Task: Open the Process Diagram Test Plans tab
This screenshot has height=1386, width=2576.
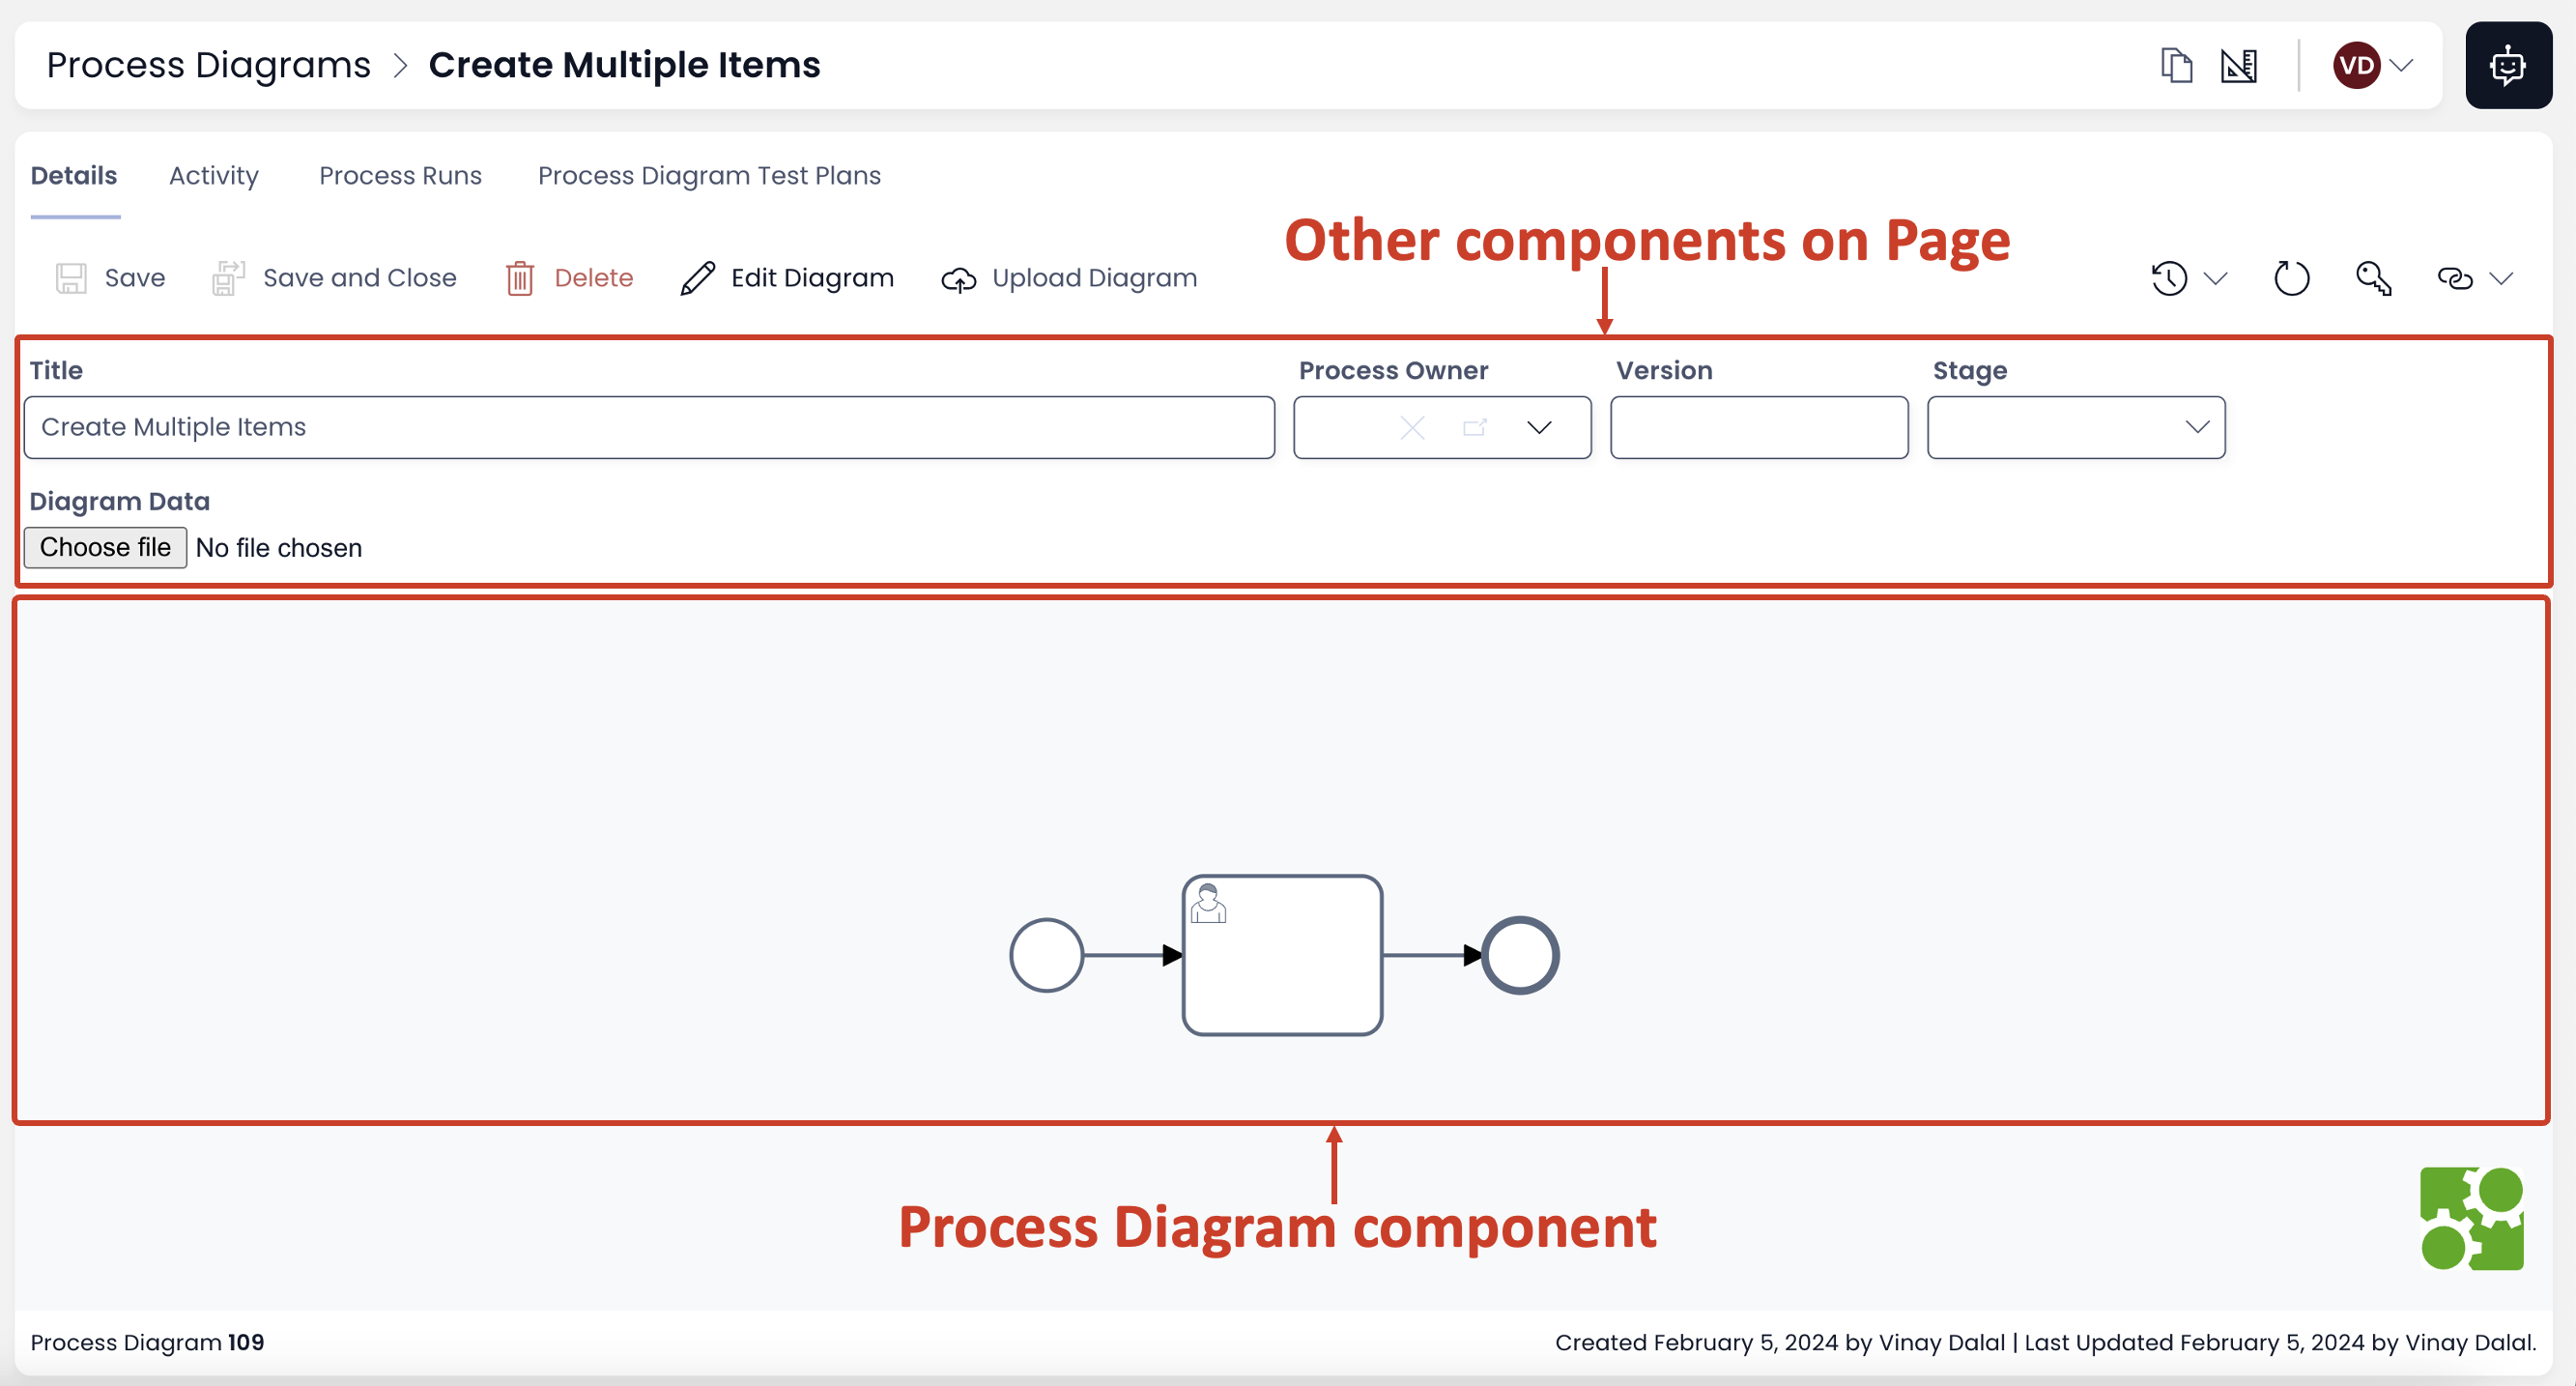Action: point(709,175)
